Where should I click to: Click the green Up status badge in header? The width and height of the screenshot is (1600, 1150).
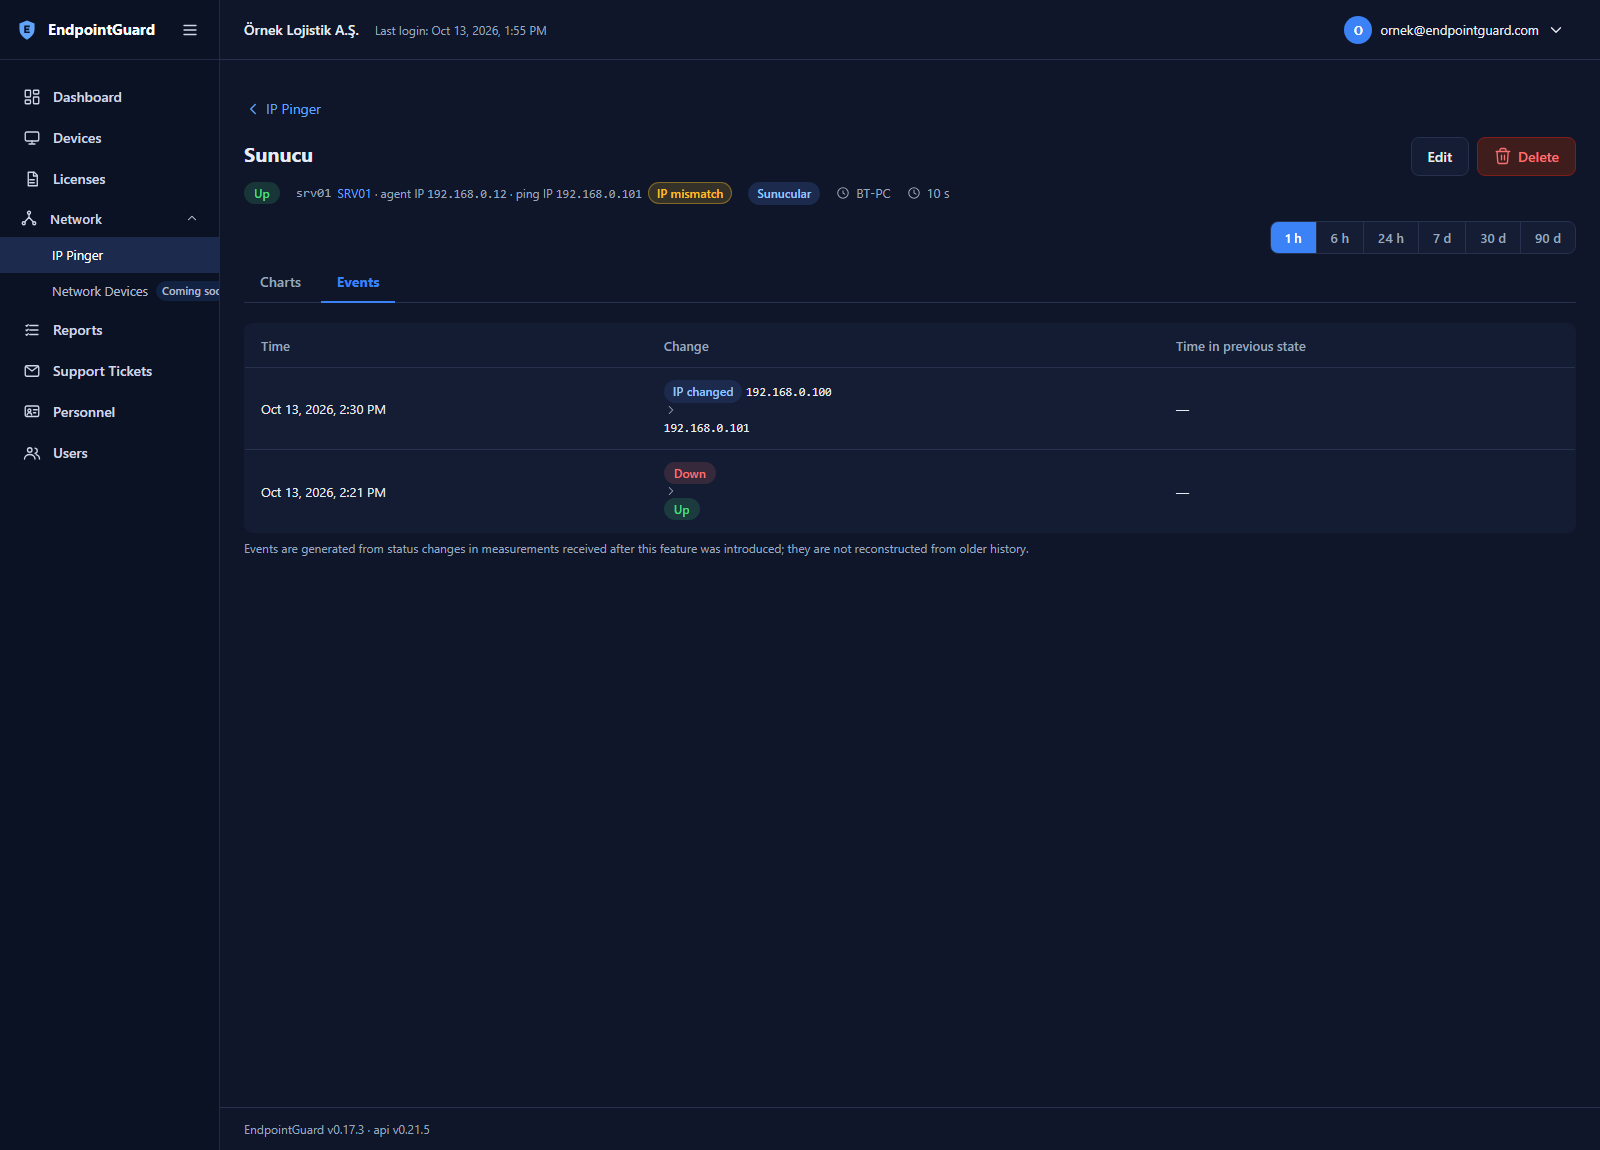point(262,194)
